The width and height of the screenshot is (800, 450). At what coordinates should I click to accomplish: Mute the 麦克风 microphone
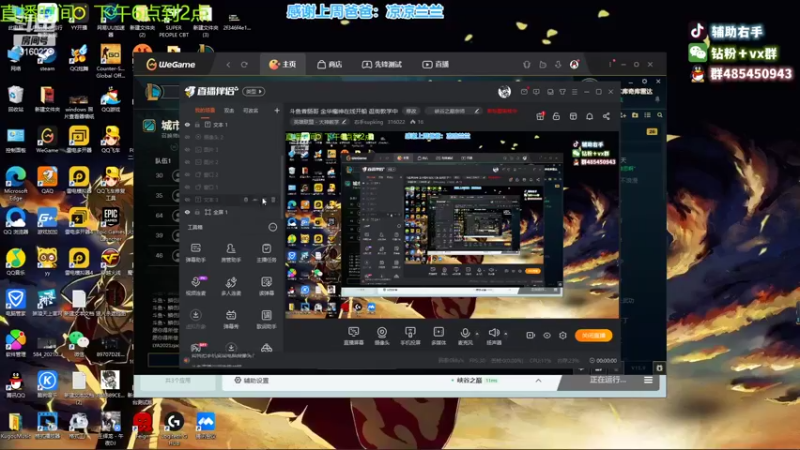[465, 336]
